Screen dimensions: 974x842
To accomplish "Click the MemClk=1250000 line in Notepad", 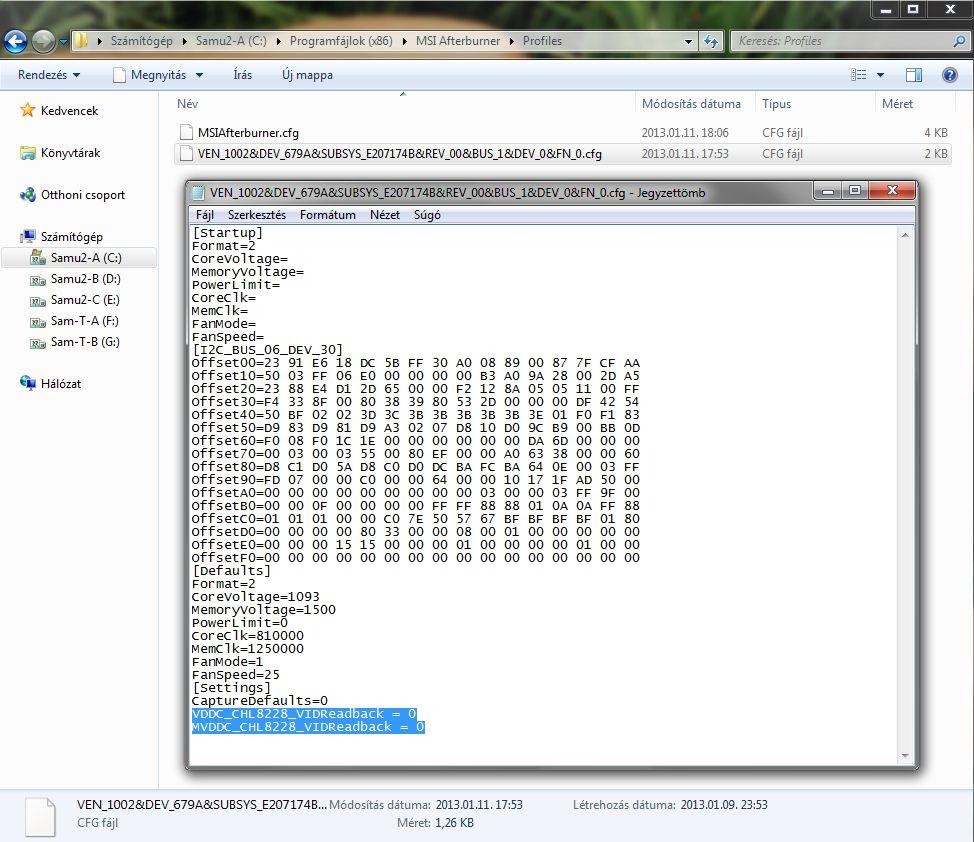I will [247, 649].
